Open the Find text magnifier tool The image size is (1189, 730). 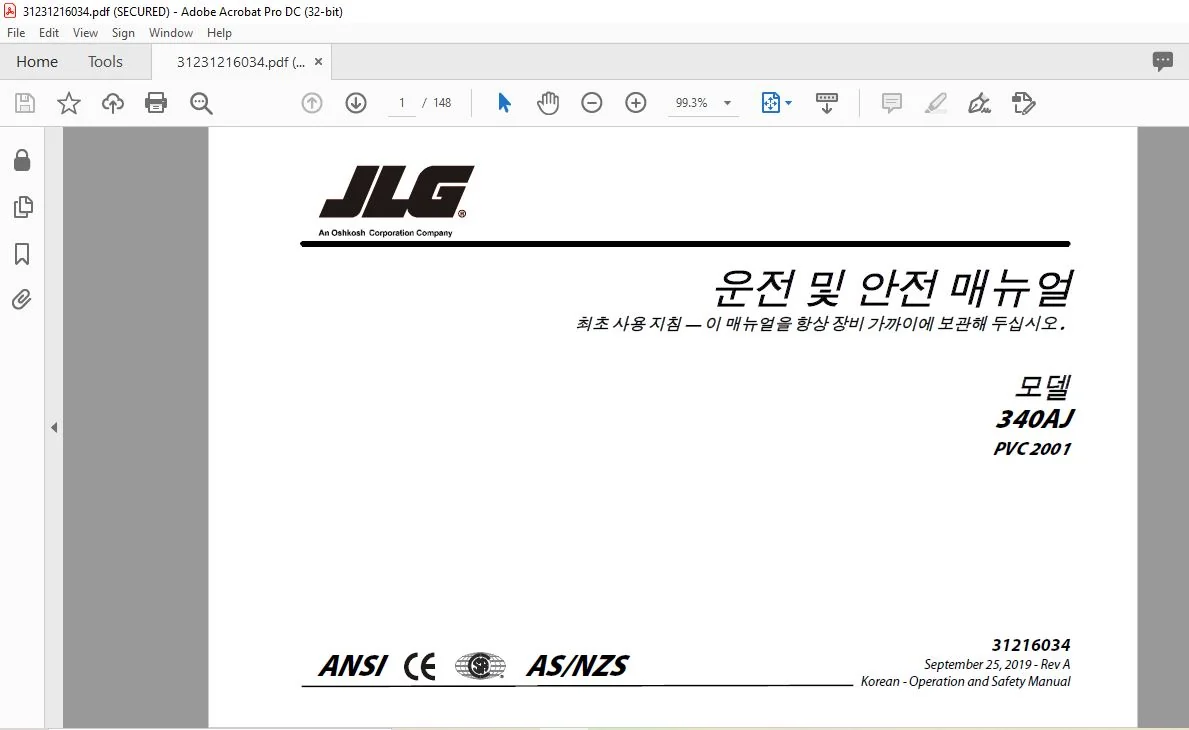click(201, 103)
